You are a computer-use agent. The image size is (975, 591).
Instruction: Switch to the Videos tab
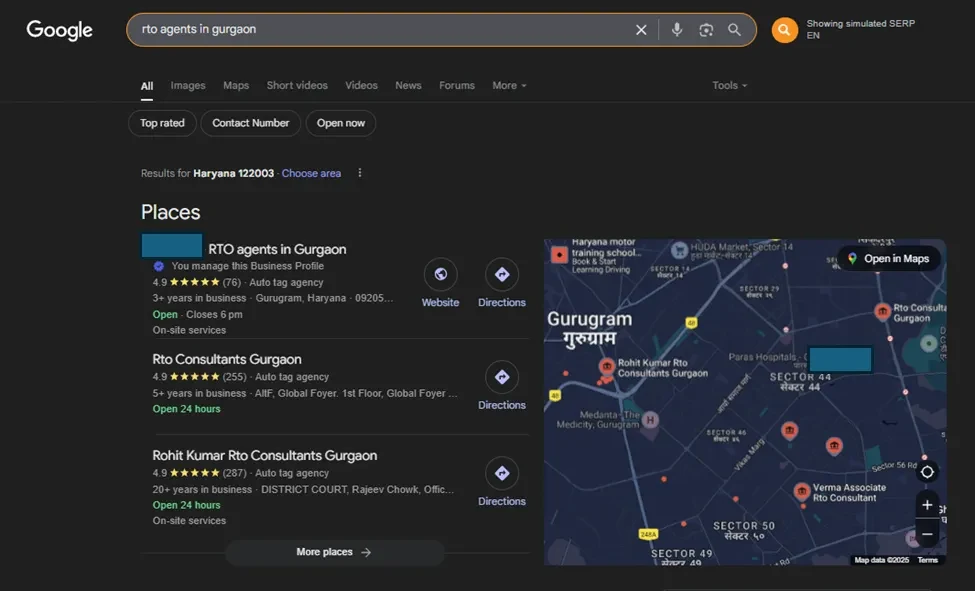(361, 85)
